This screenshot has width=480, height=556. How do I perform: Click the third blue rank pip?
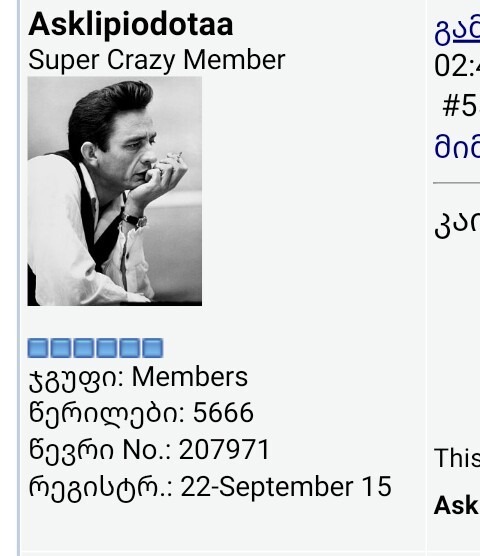click(83, 348)
